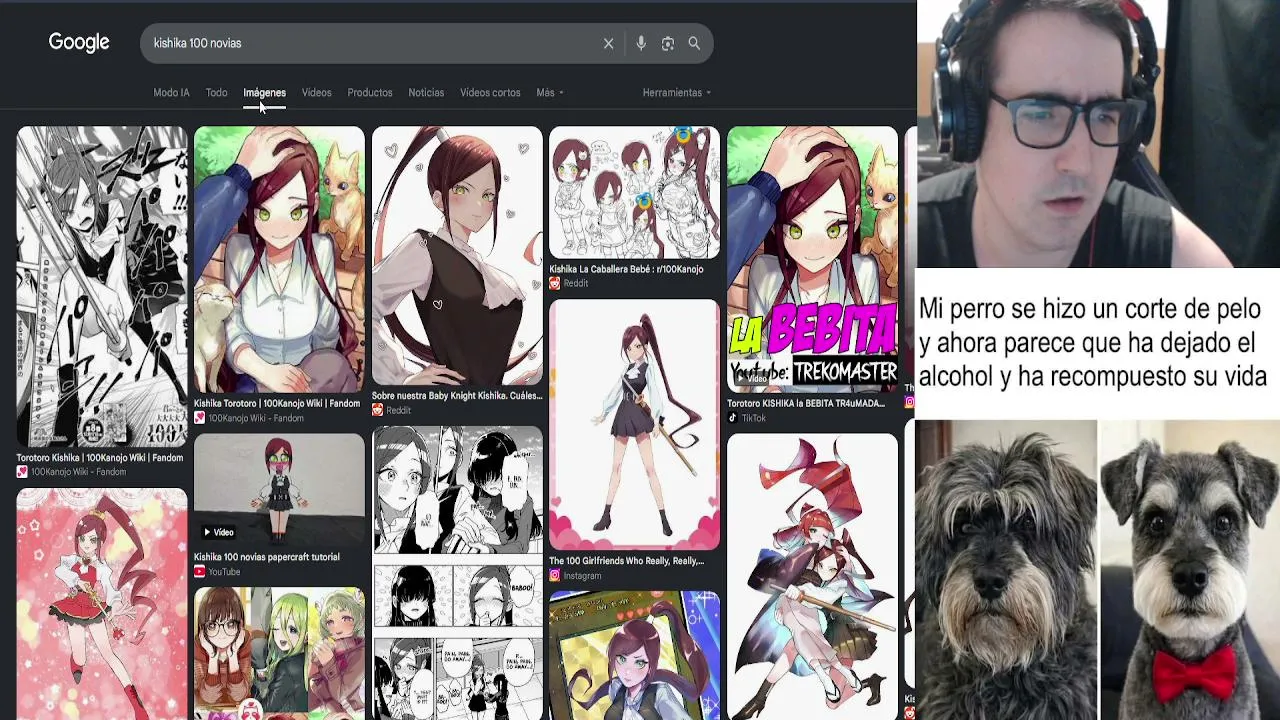Switch to Videos cortos tab
1280x720 pixels.
(x=490, y=93)
